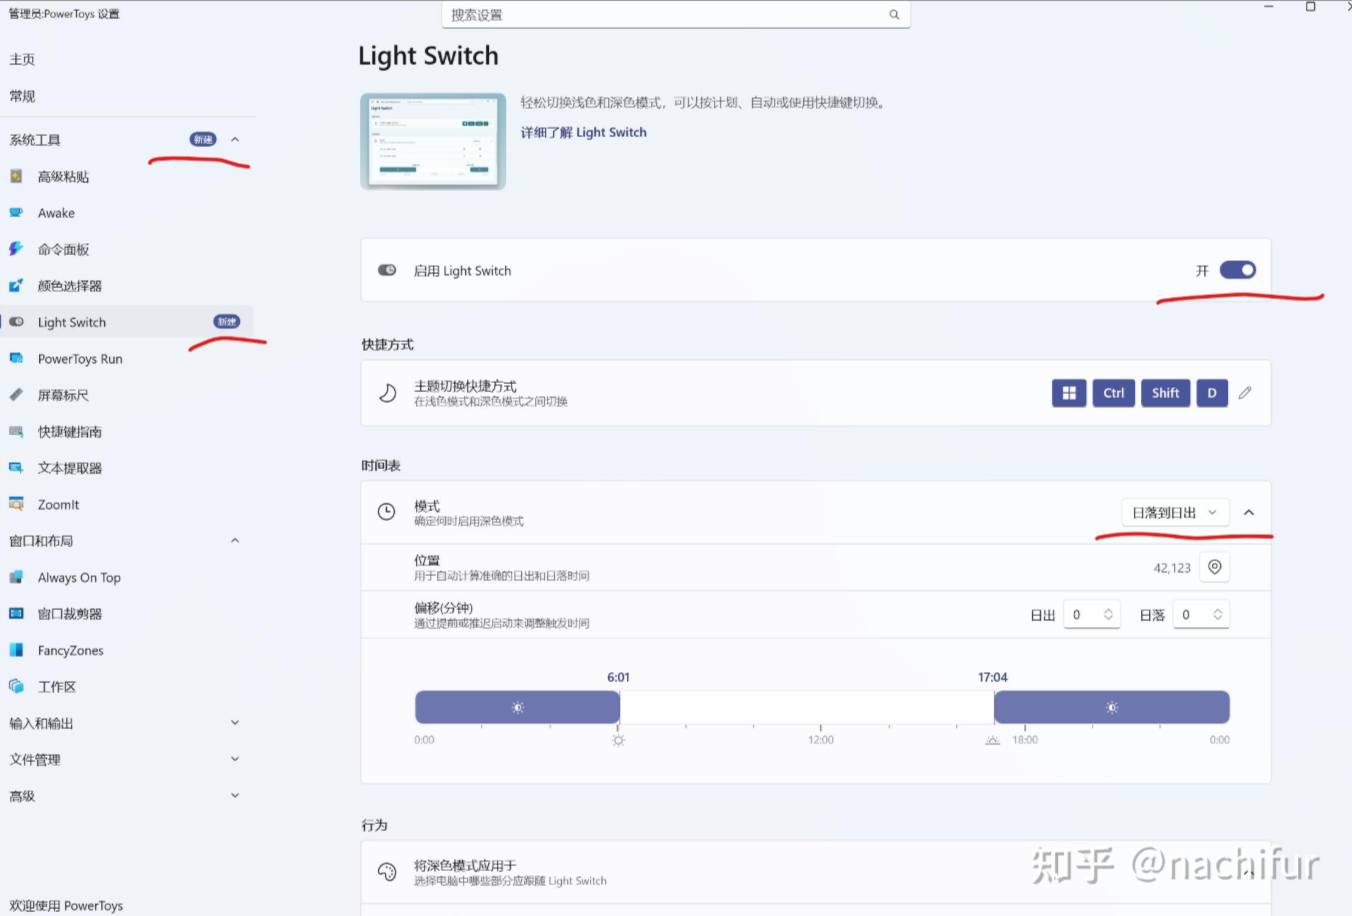Open FancyZones in the sidebar
The width and height of the screenshot is (1352, 916).
[70, 651]
